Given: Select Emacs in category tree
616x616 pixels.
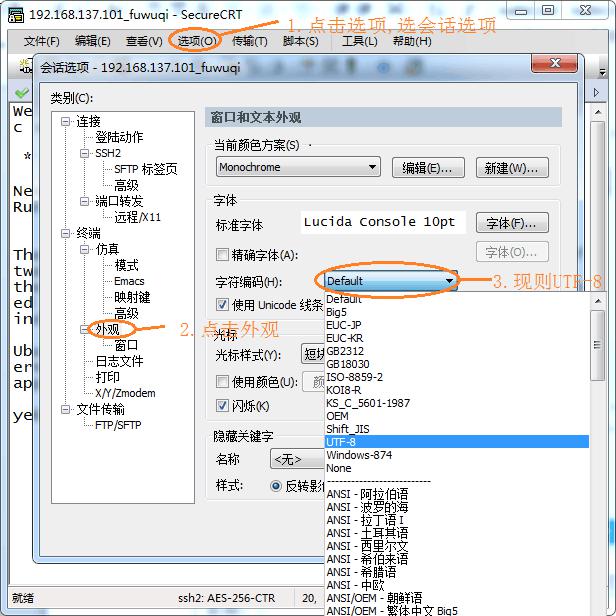Looking at the screenshot, I should [129, 281].
